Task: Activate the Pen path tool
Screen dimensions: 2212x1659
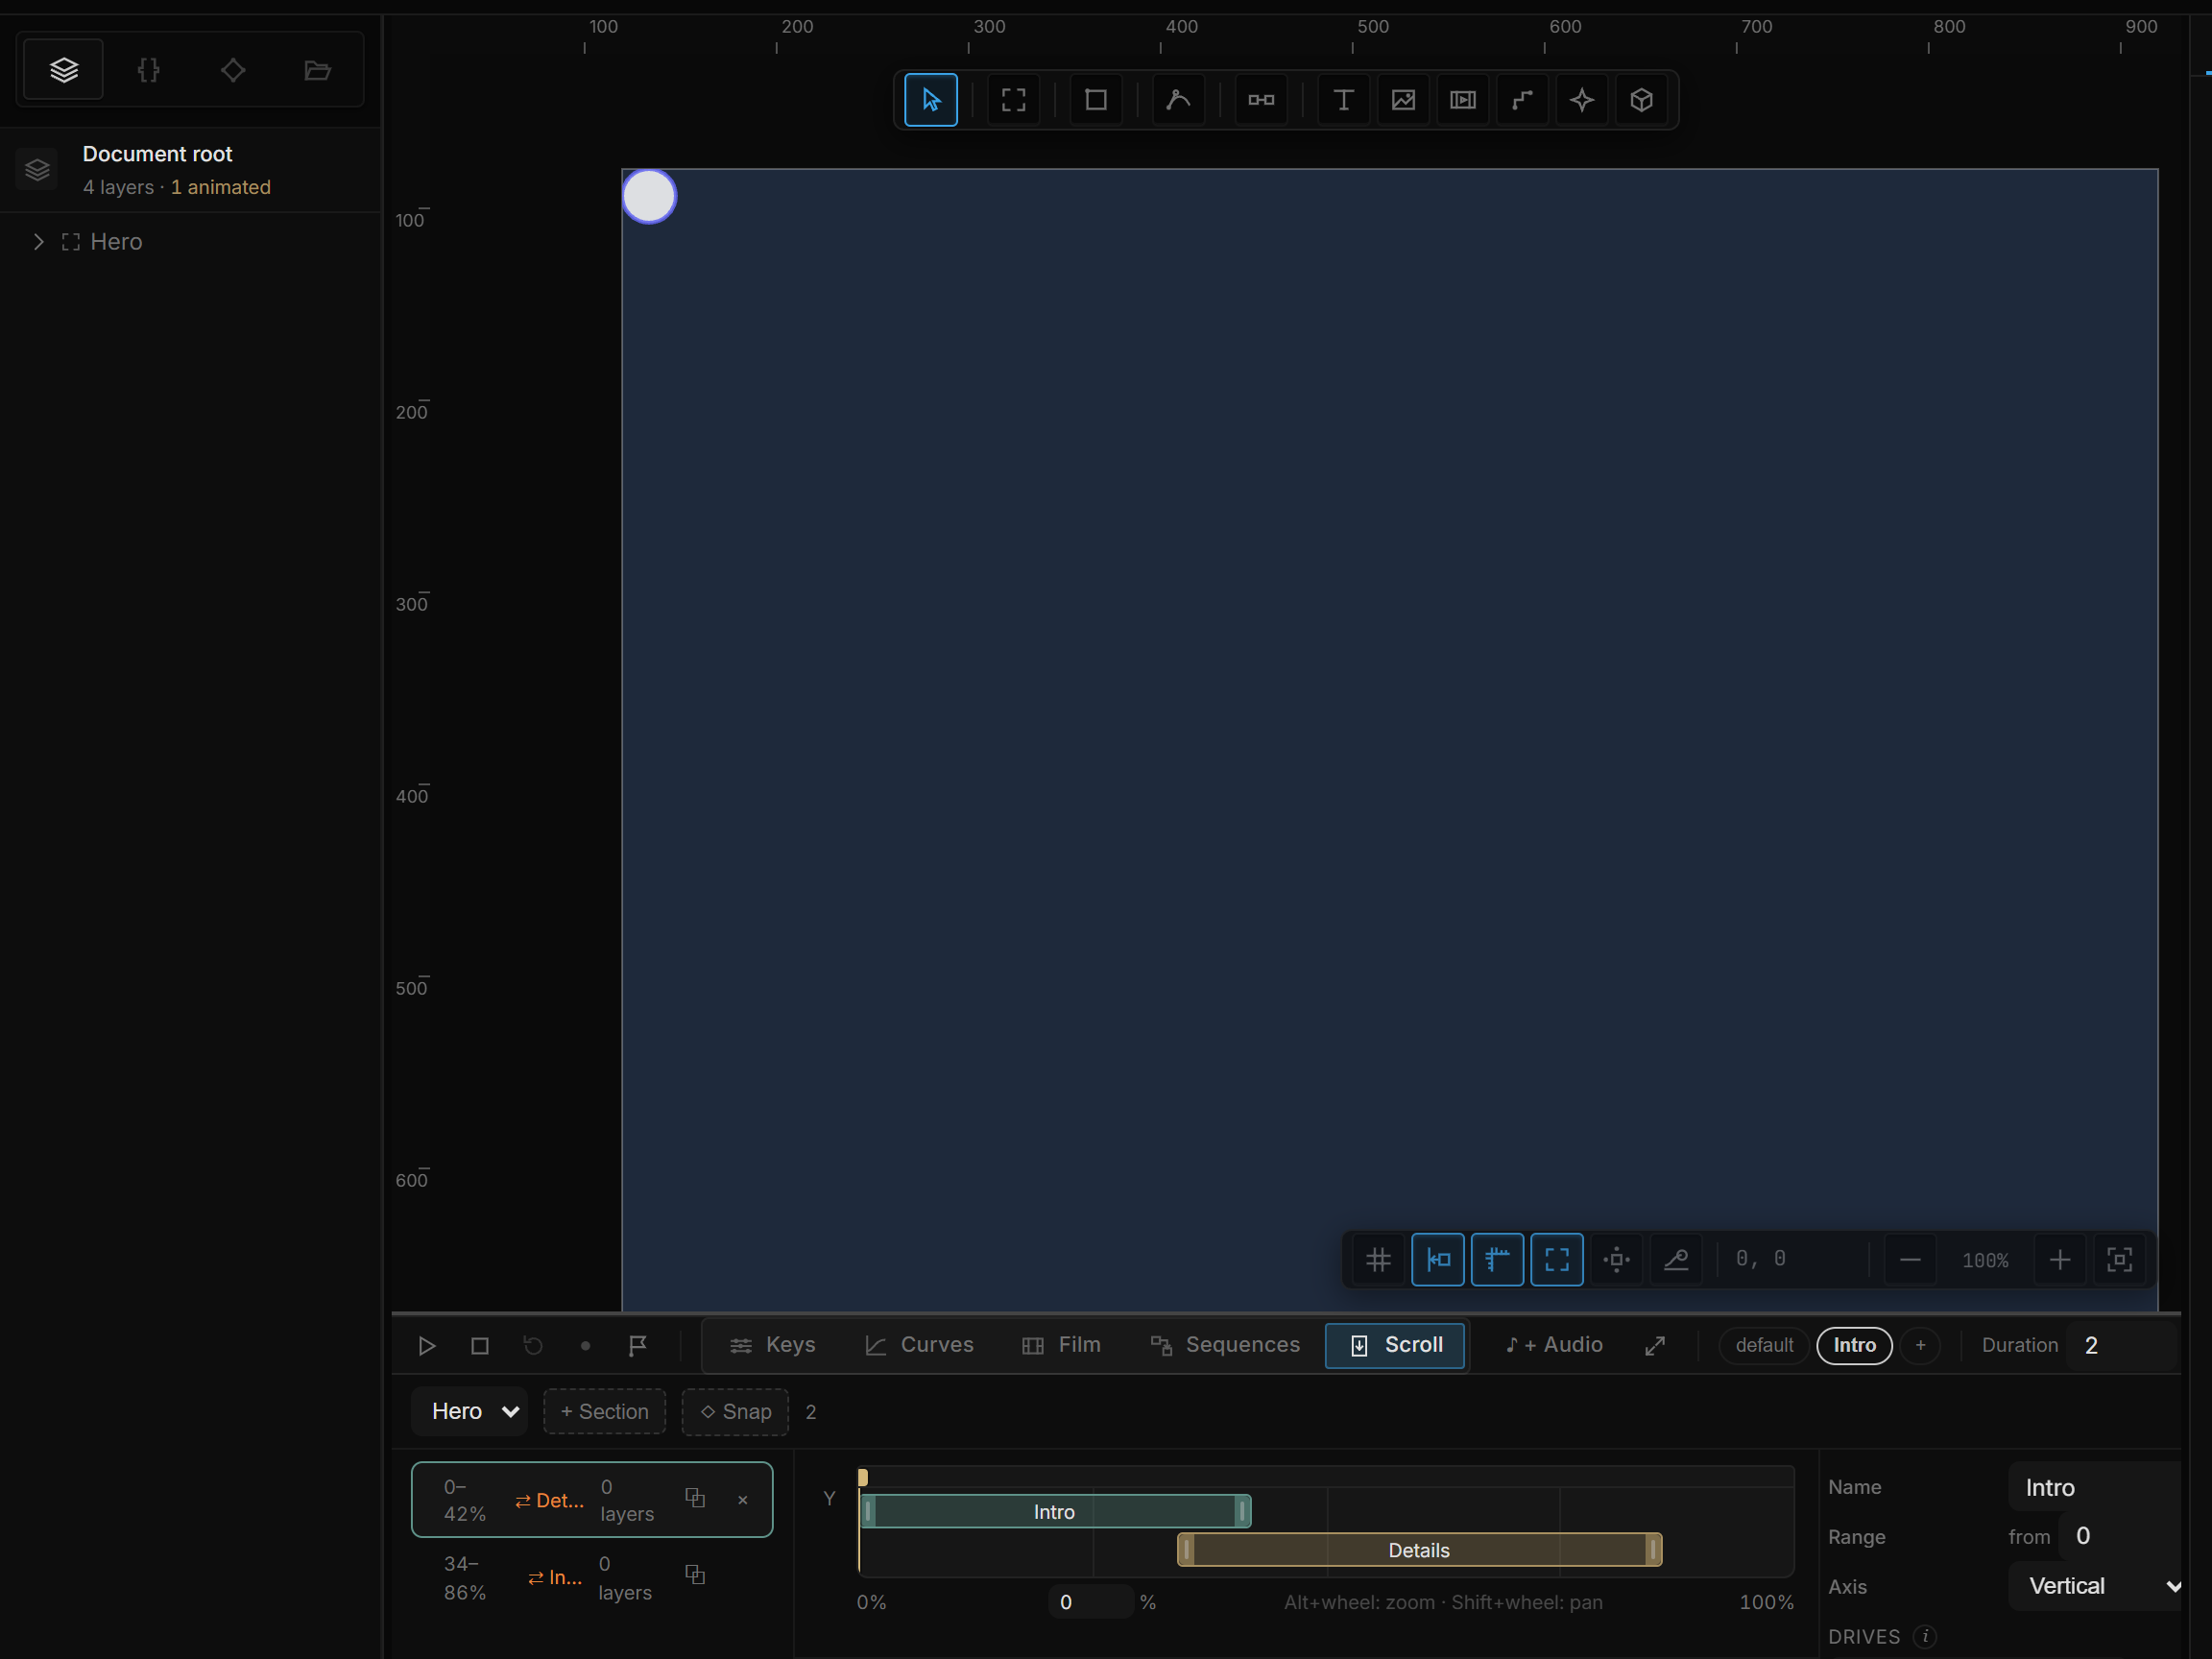Action: (1178, 100)
